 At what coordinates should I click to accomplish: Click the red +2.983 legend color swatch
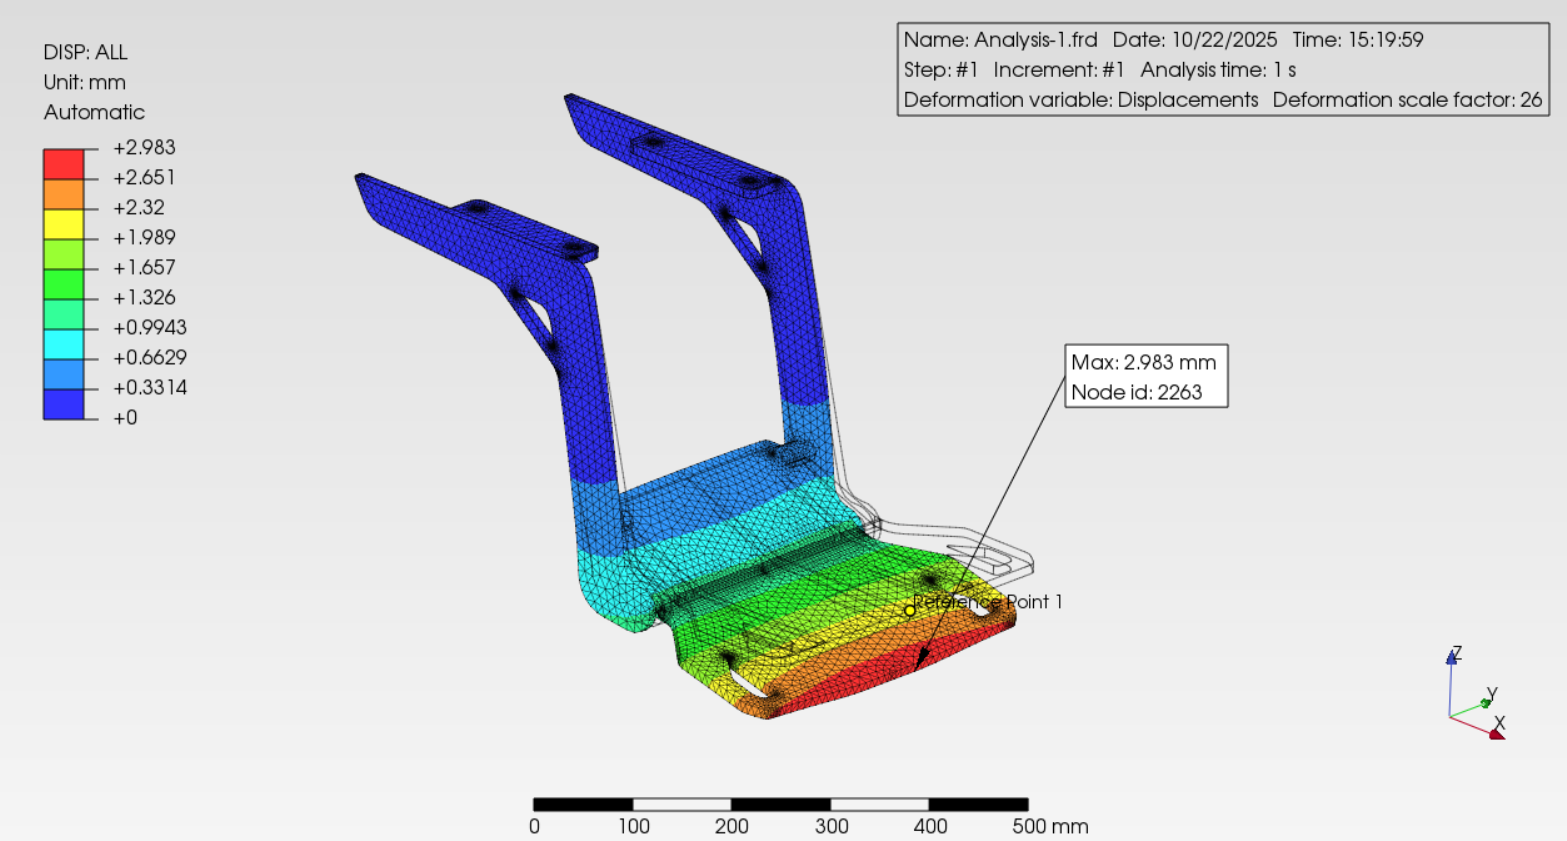pos(63,164)
